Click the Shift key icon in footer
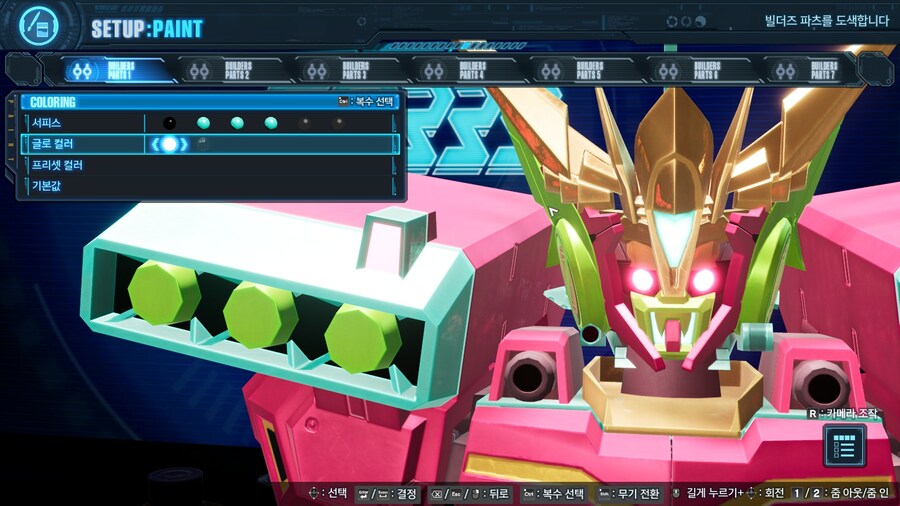This screenshot has height=506, width=900. tap(605, 494)
